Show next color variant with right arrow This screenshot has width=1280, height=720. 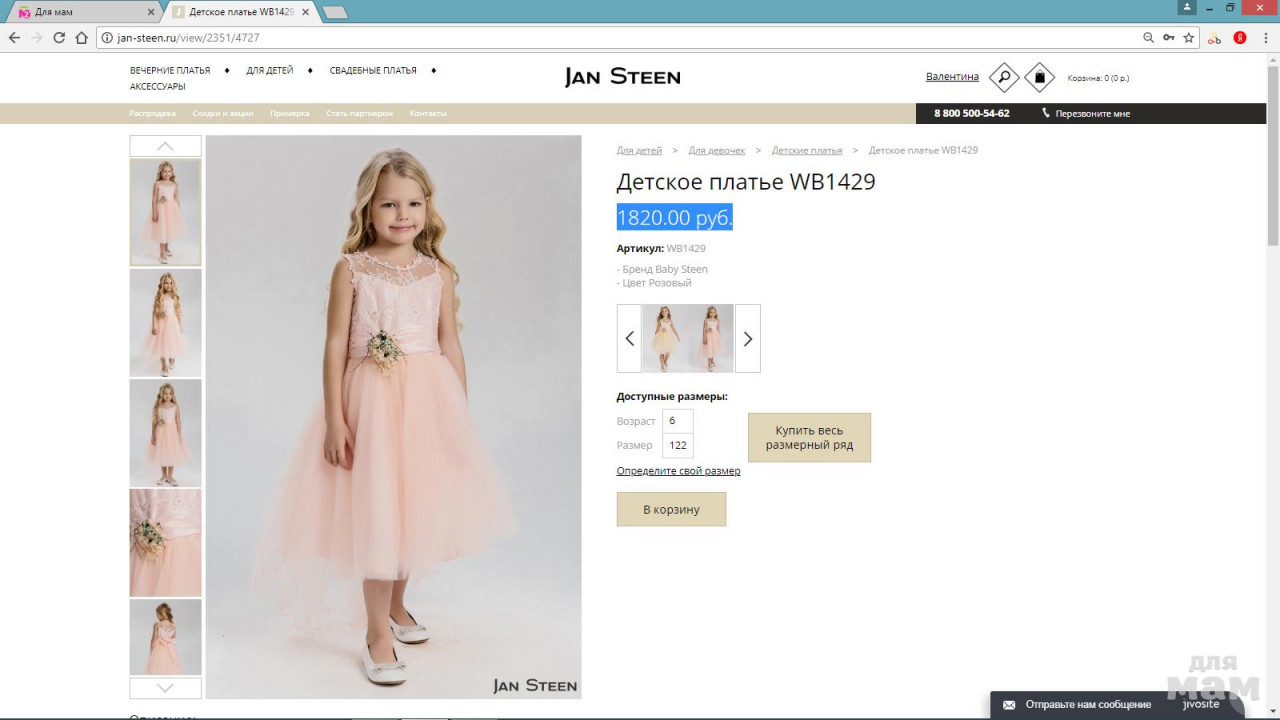click(x=747, y=338)
